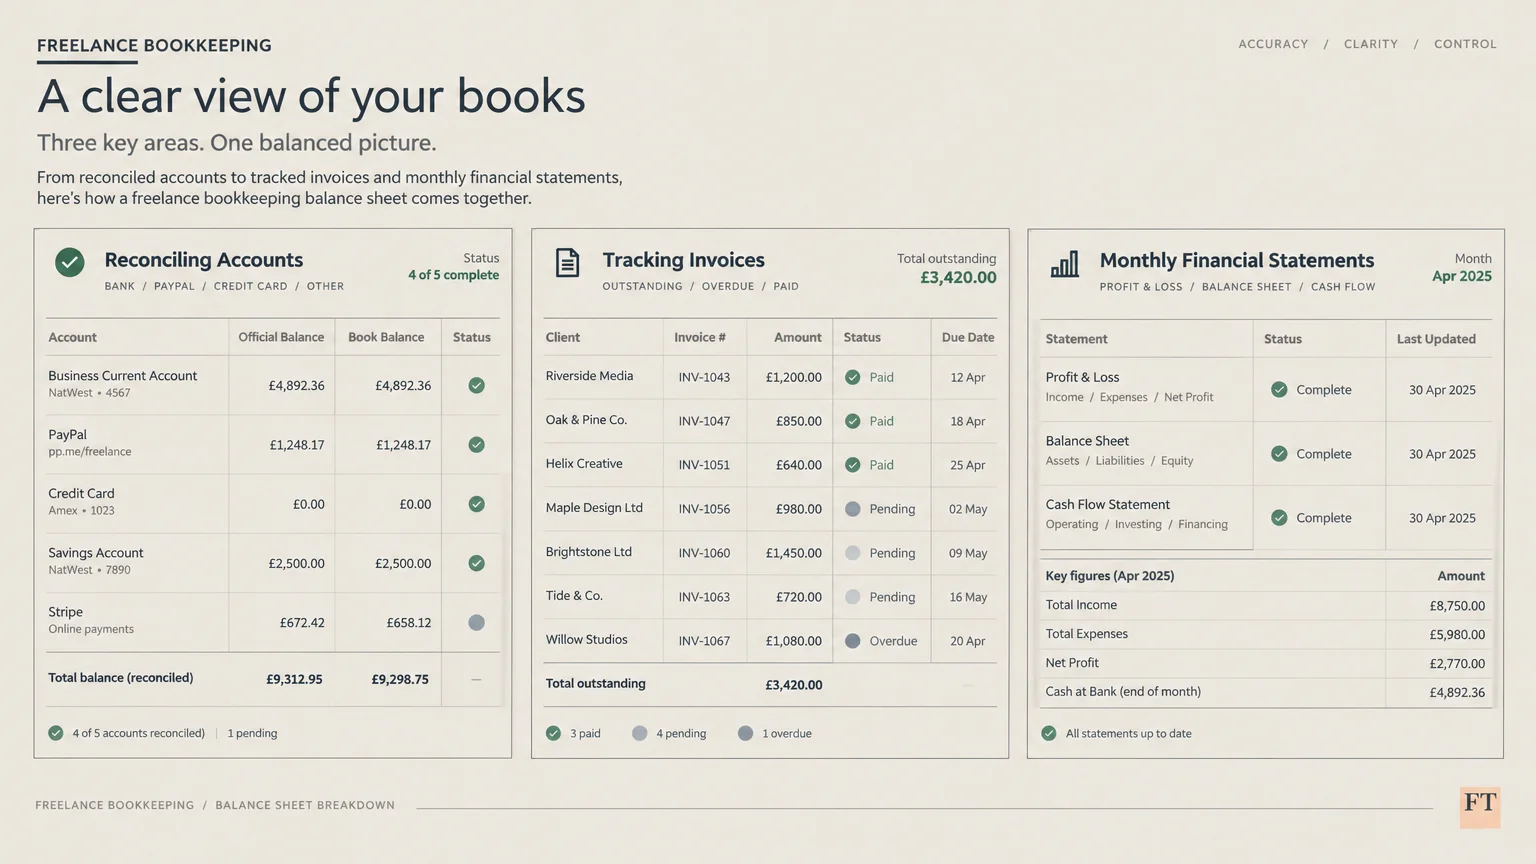Click the '4 of 5 complete' status text
Image resolution: width=1536 pixels, height=864 pixels.
tap(453, 275)
